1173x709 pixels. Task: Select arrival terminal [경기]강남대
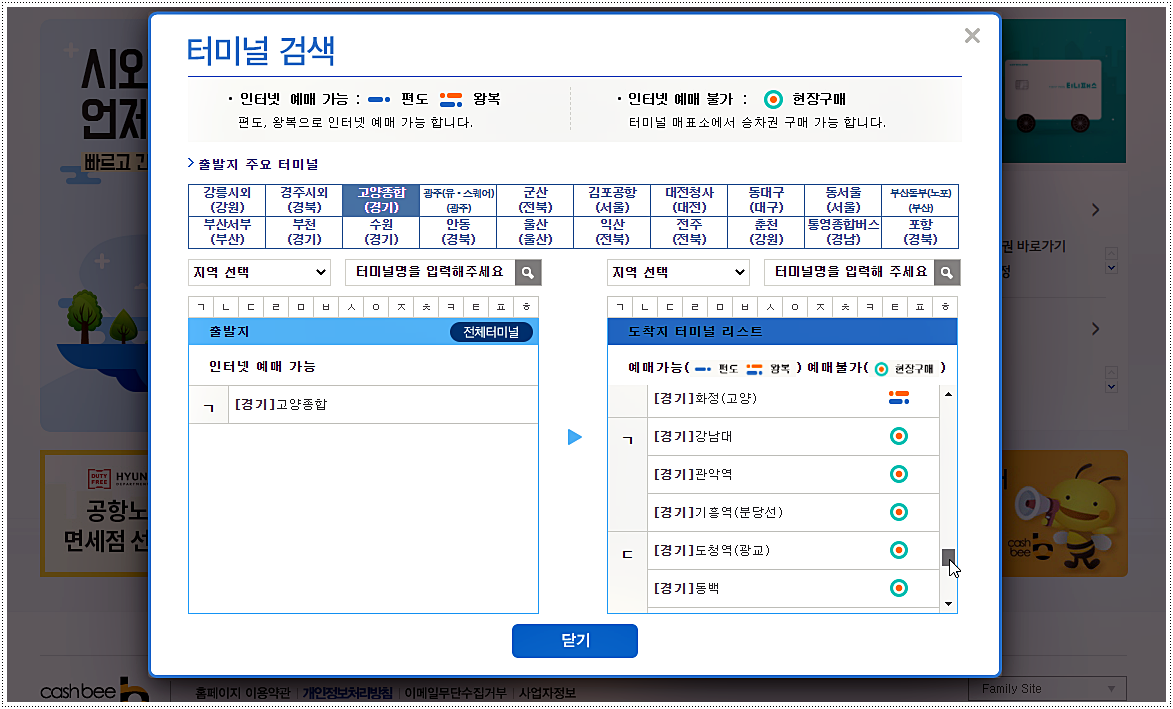tap(793, 437)
